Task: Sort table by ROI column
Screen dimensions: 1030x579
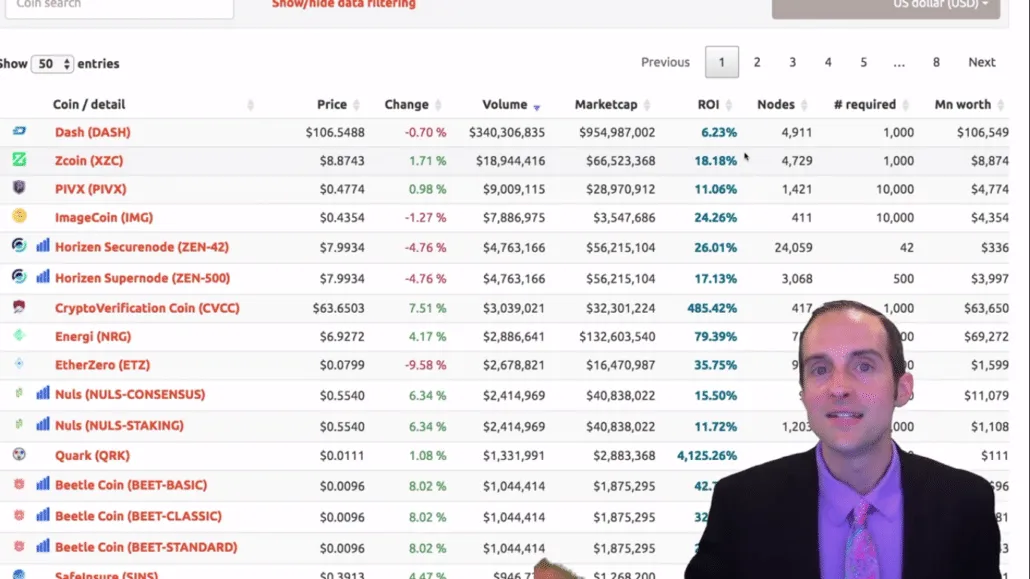Action: [708, 104]
